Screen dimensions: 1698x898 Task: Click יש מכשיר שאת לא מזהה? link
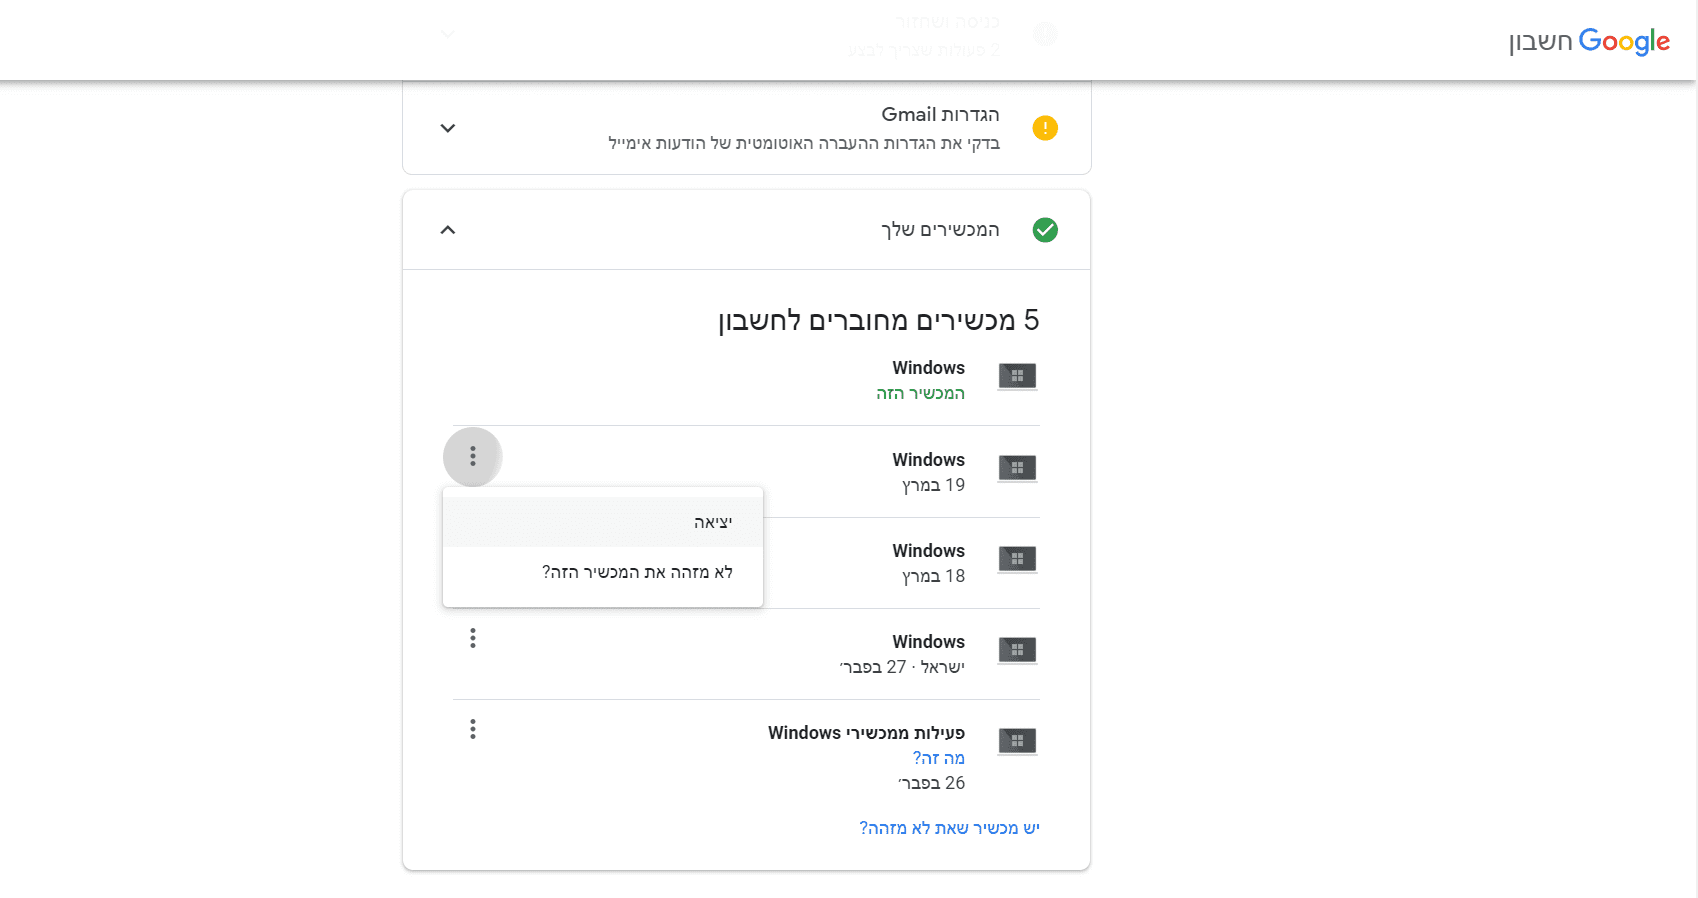[x=949, y=828]
